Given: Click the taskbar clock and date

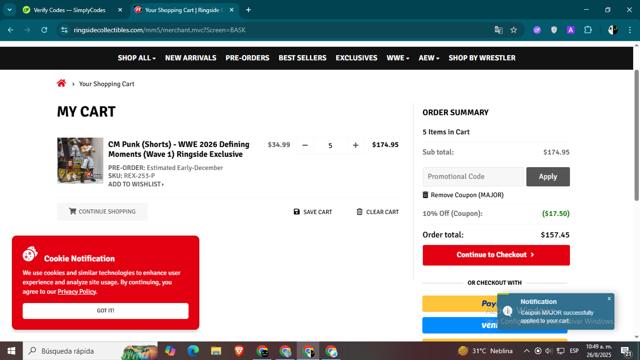Looking at the screenshot, I should [599, 351].
